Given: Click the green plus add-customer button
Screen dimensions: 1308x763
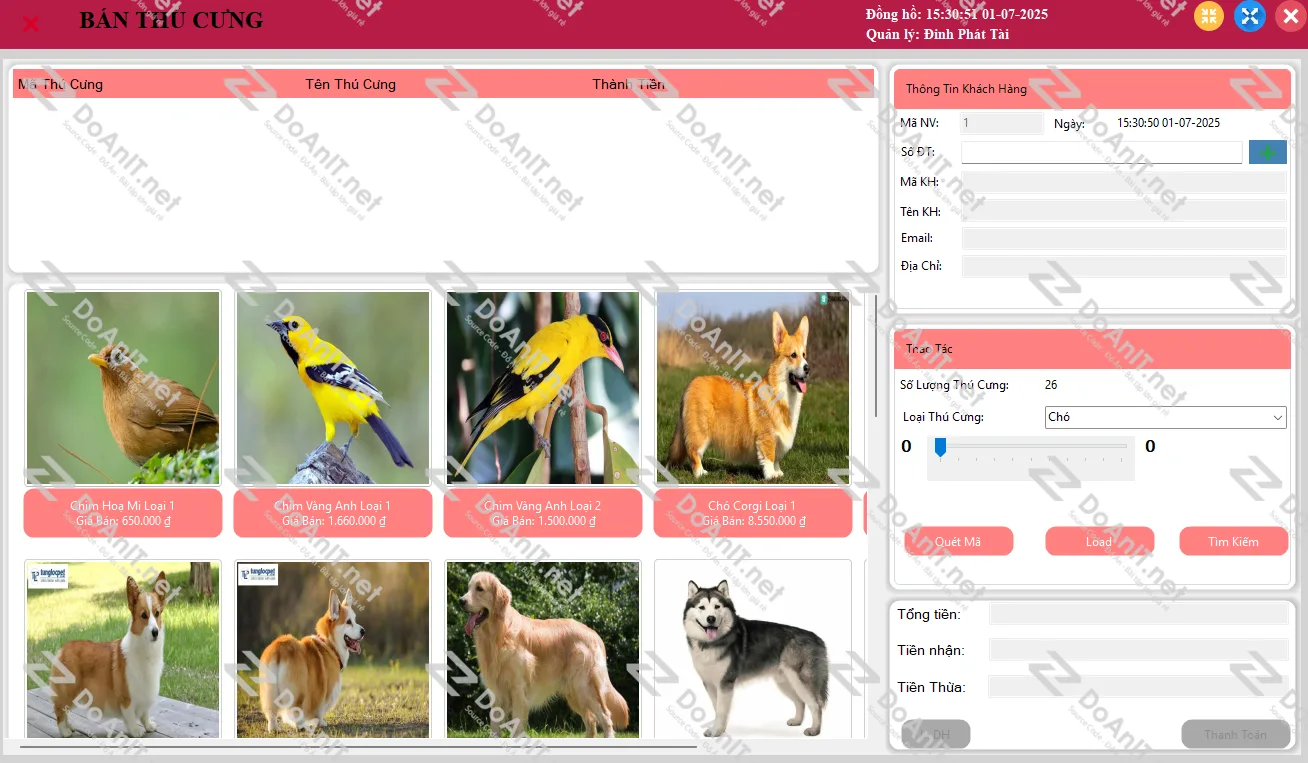Looking at the screenshot, I should tap(1267, 152).
